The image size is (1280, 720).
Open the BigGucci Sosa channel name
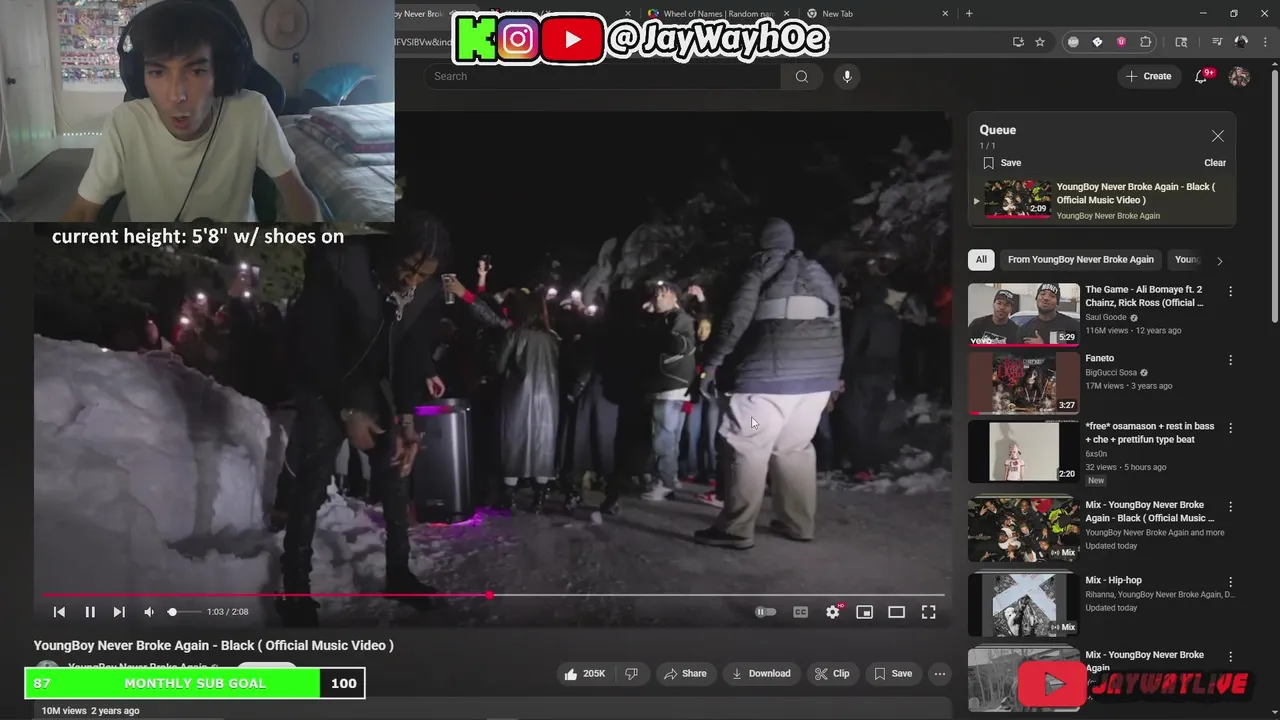click(1111, 373)
